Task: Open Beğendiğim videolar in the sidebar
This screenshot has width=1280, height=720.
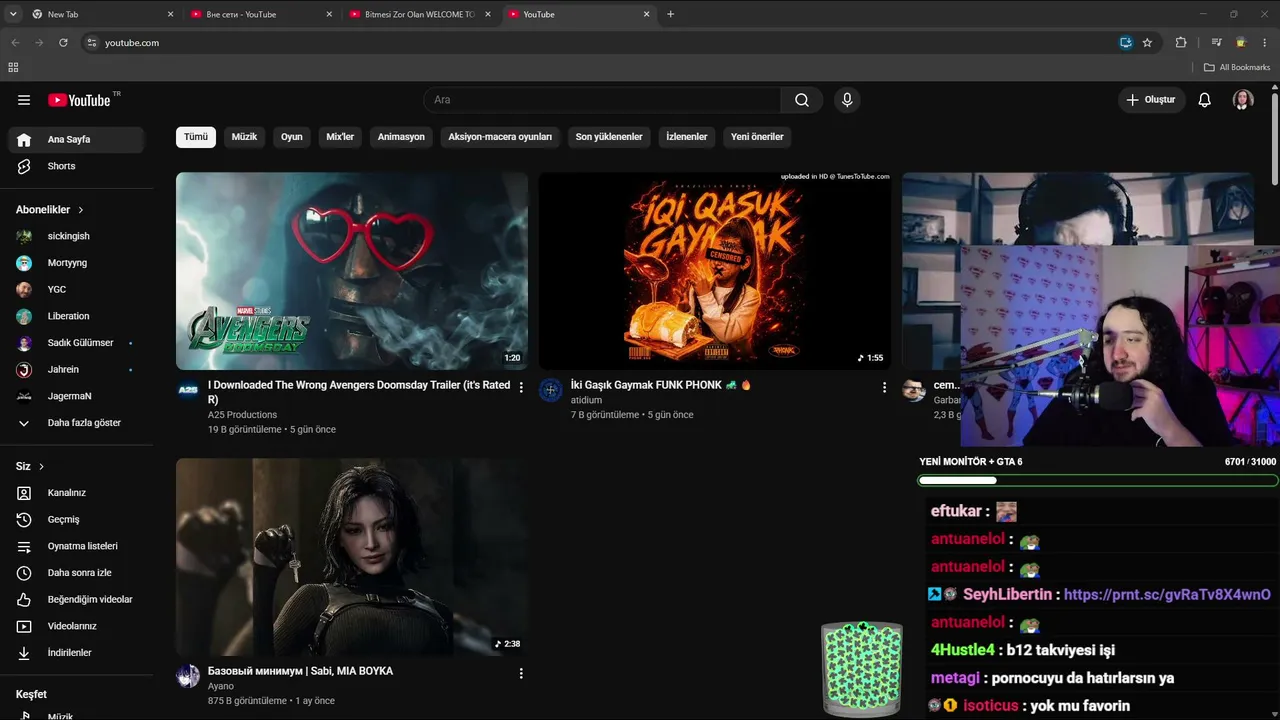Action: tap(77, 600)
